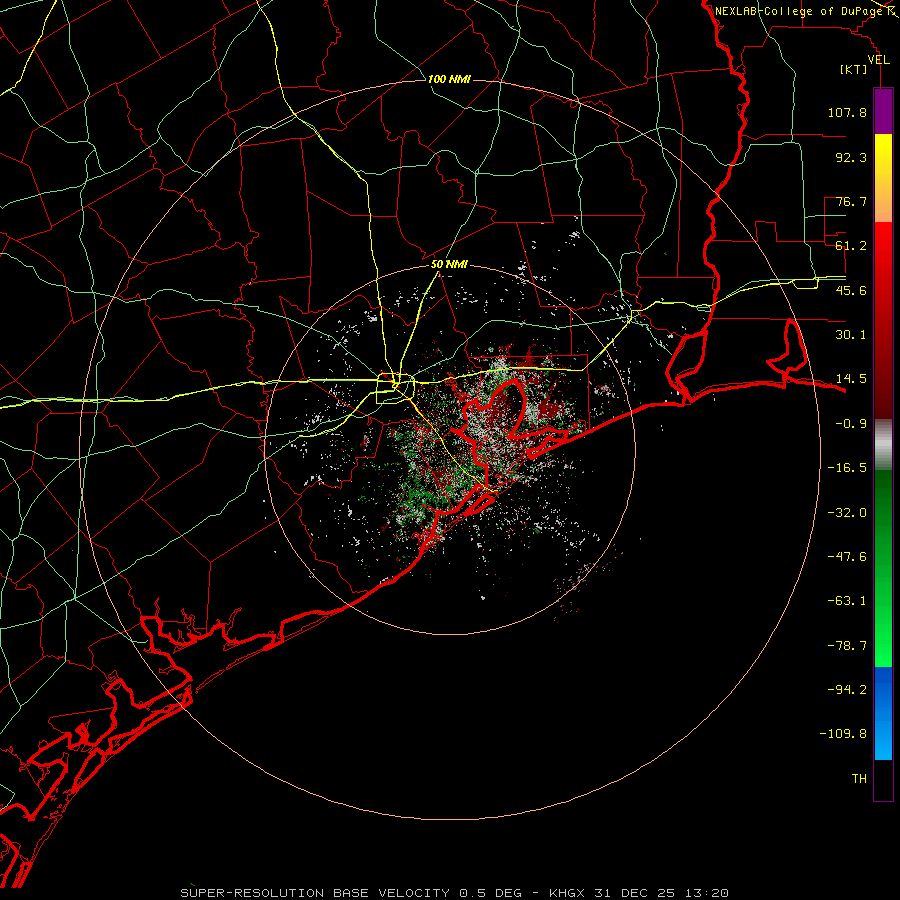Screen dimensions: 900x900
Task: Click the -16.5 velocity legend value
Action: pyautogui.click(x=847, y=468)
